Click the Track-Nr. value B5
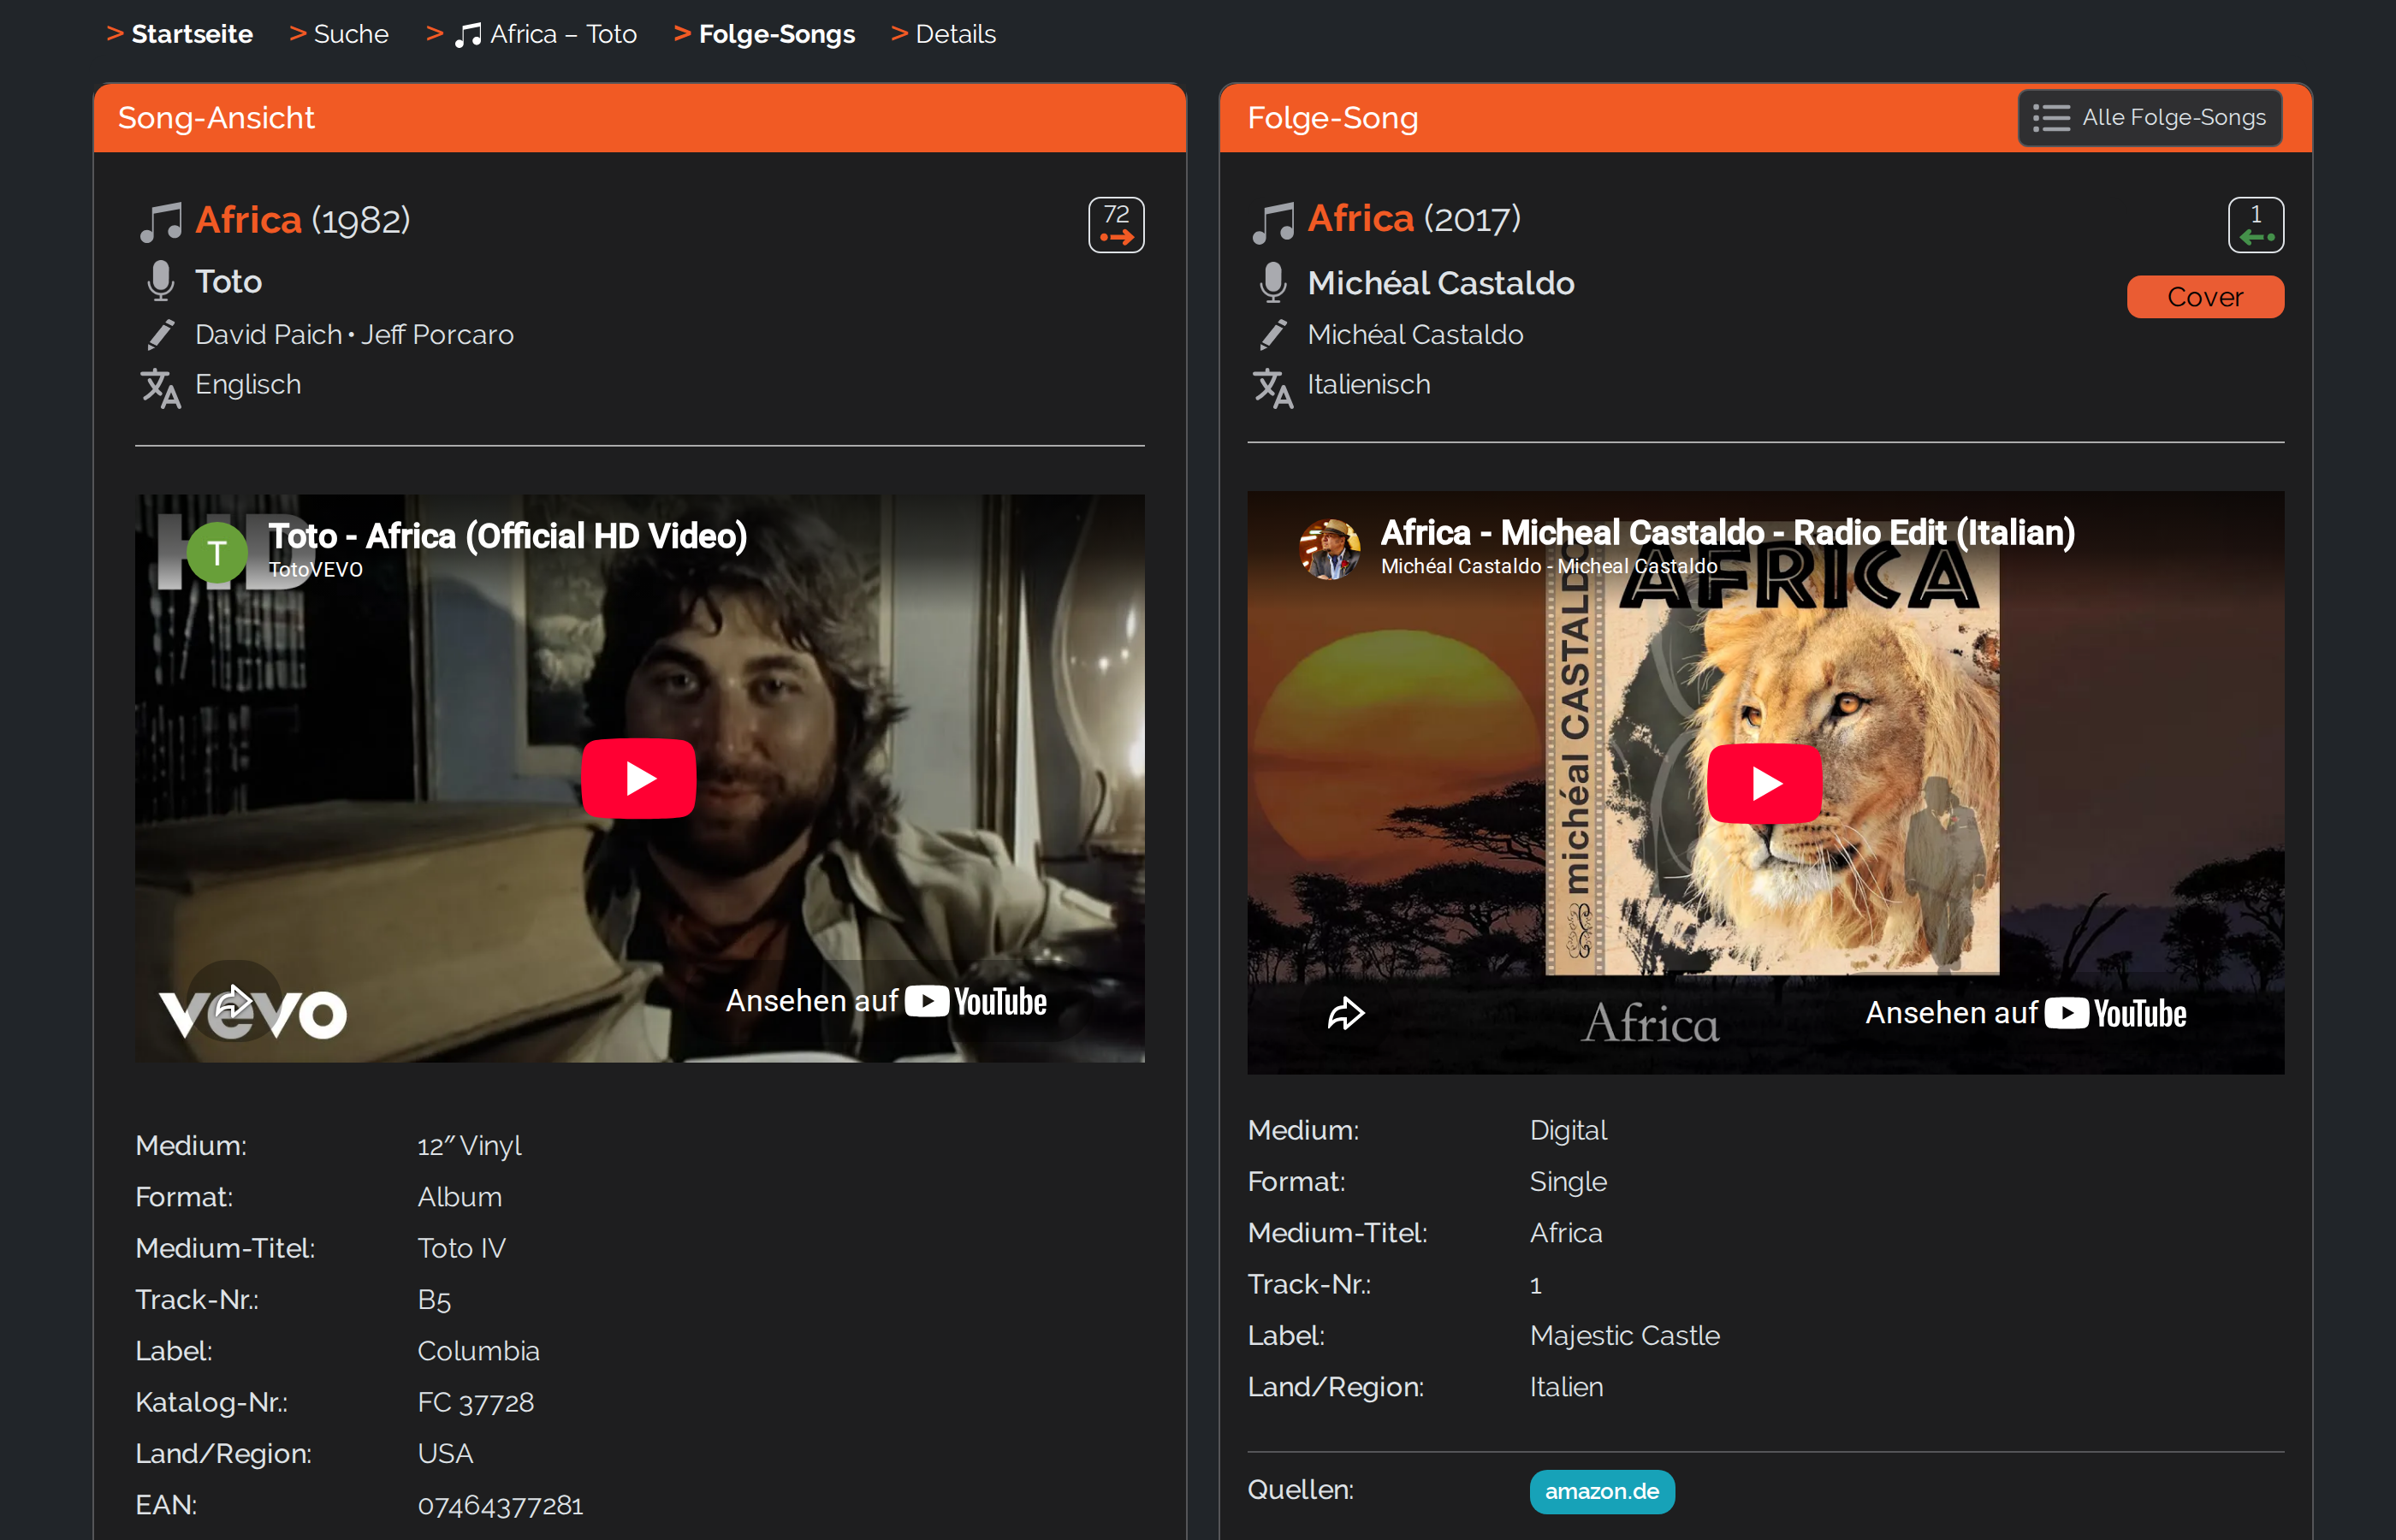 tap(434, 1300)
